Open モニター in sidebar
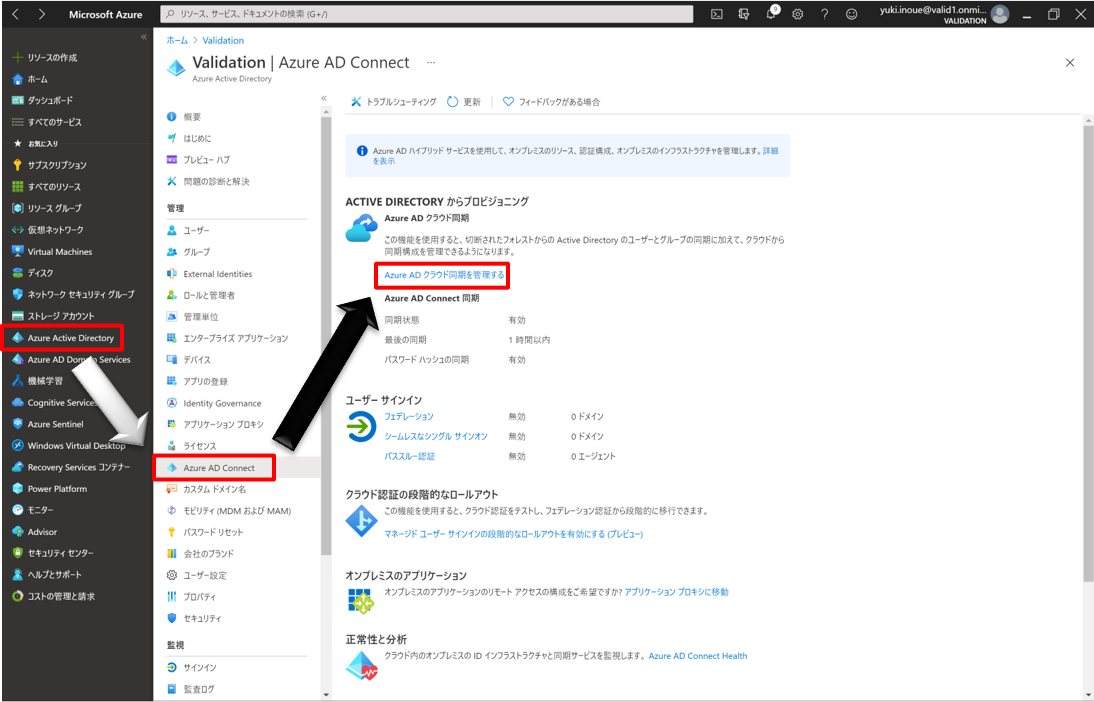The width and height of the screenshot is (1094, 702). pyautogui.click(x=33, y=510)
